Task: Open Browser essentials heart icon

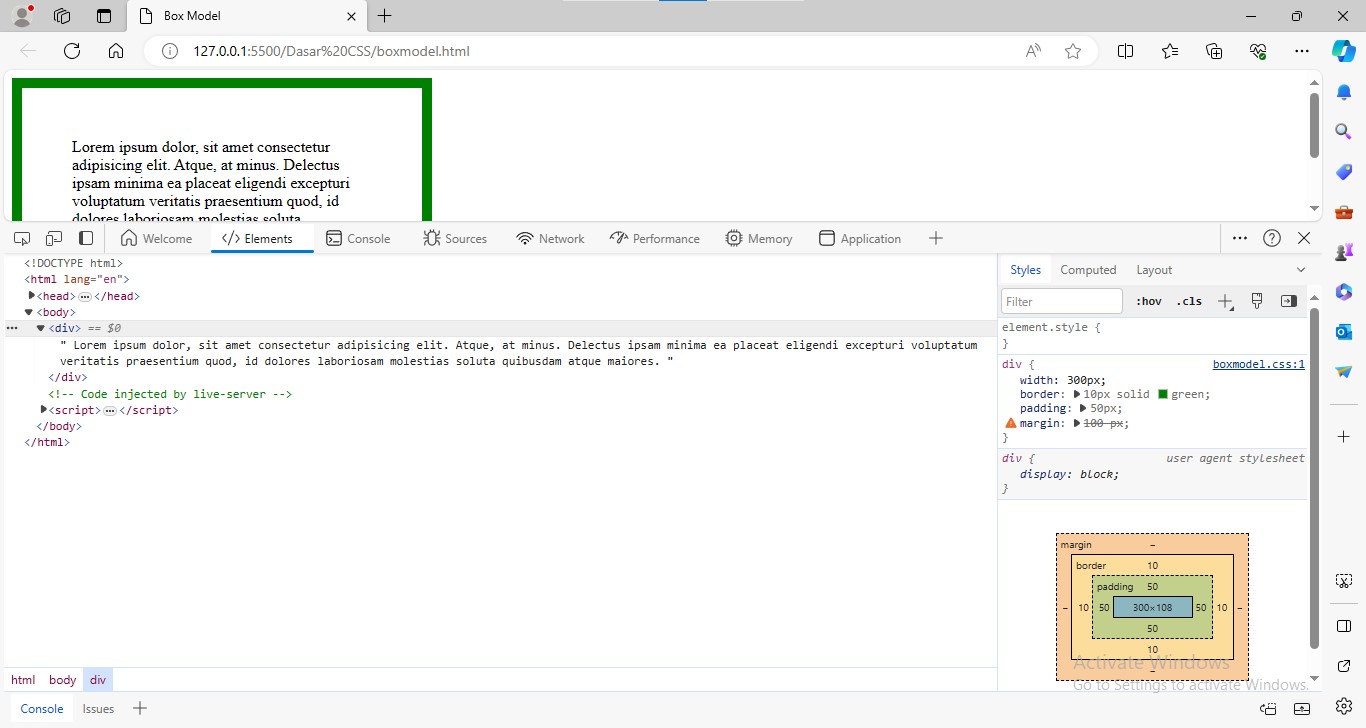Action: tap(1258, 51)
